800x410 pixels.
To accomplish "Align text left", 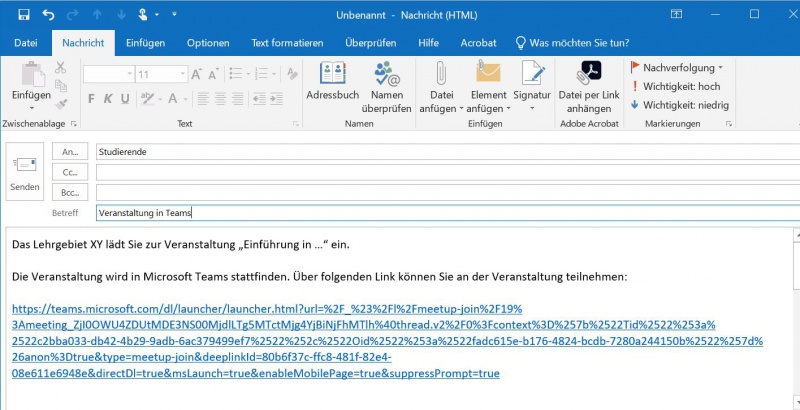I will [x=204, y=98].
